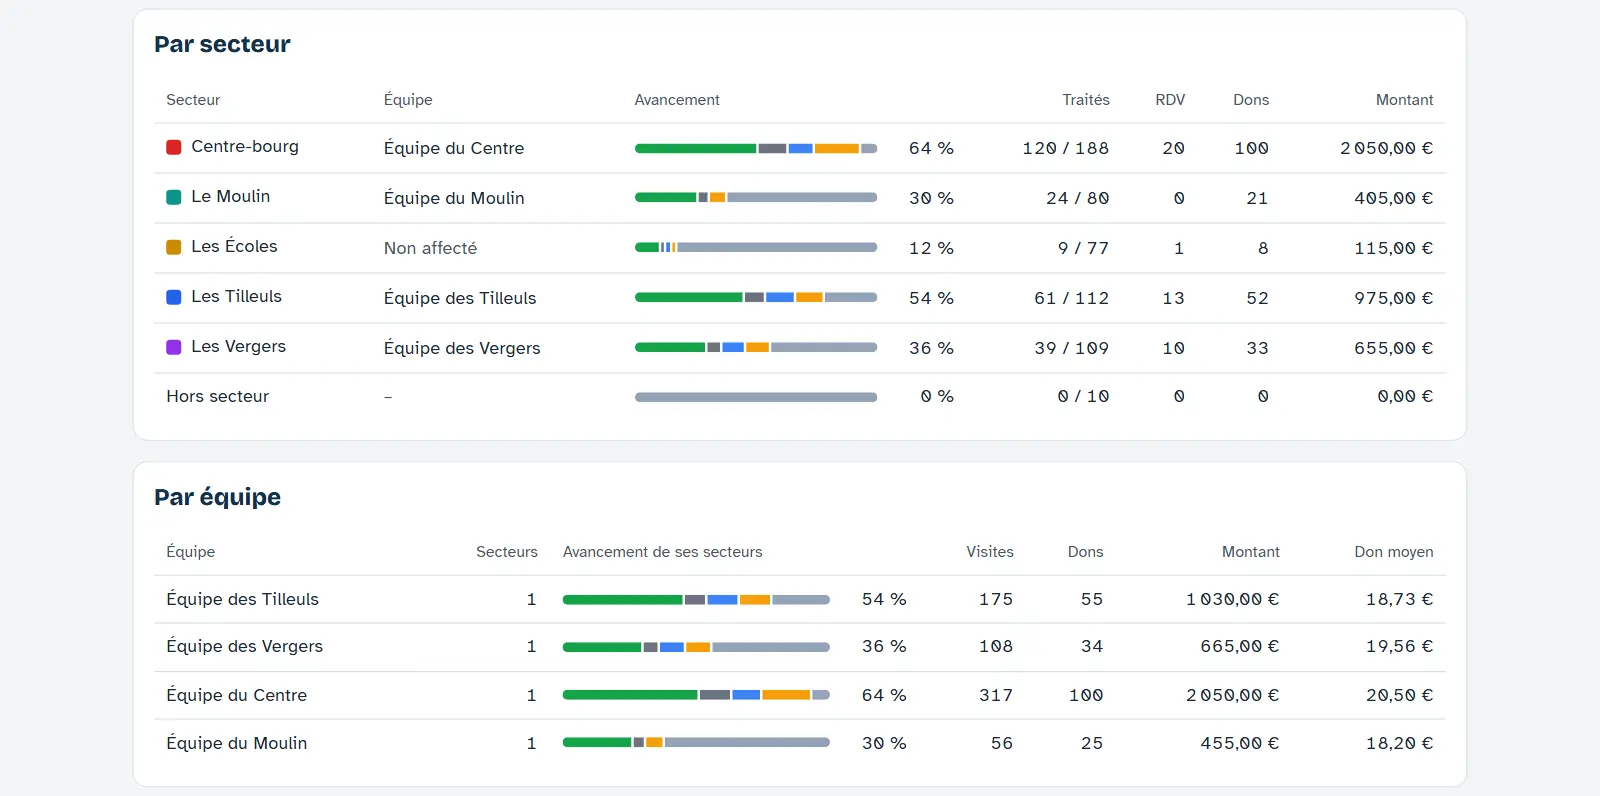Select the Les Écoles sector name
This screenshot has height=796, width=1600.
[x=234, y=246]
